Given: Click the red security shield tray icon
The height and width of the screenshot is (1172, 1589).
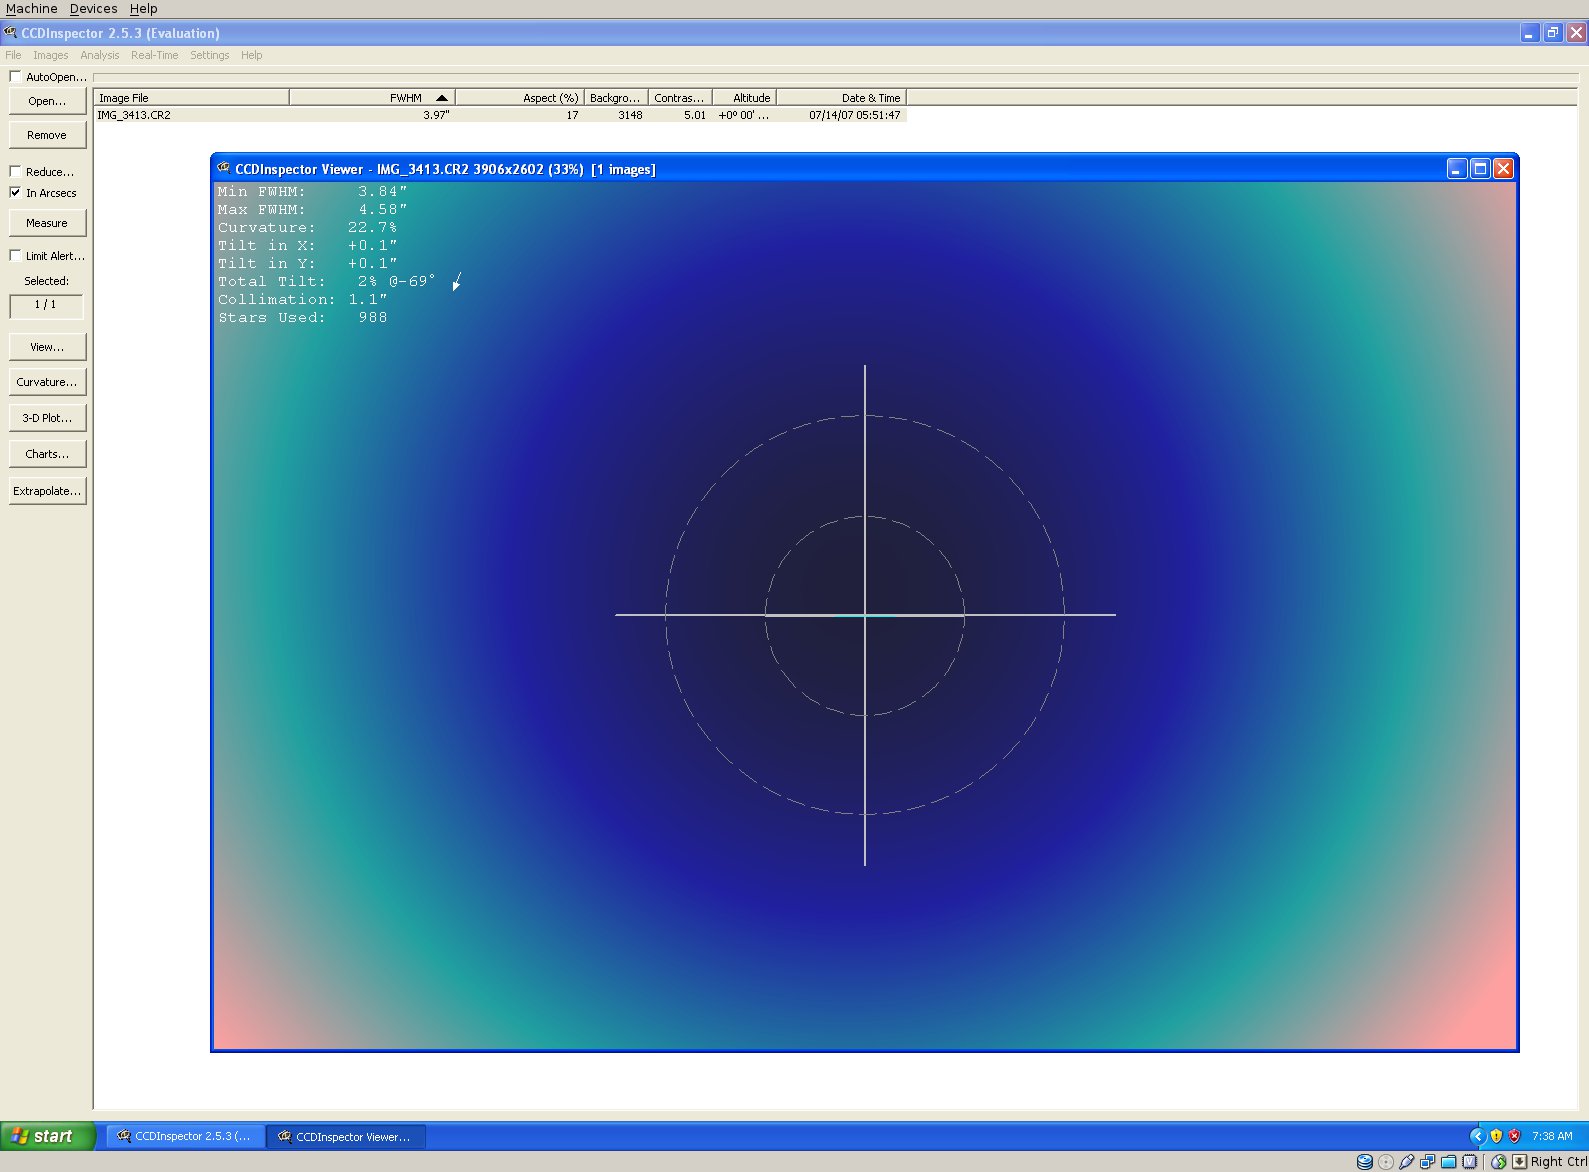Looking at the screenshot, I should tap(1514, 1136).
